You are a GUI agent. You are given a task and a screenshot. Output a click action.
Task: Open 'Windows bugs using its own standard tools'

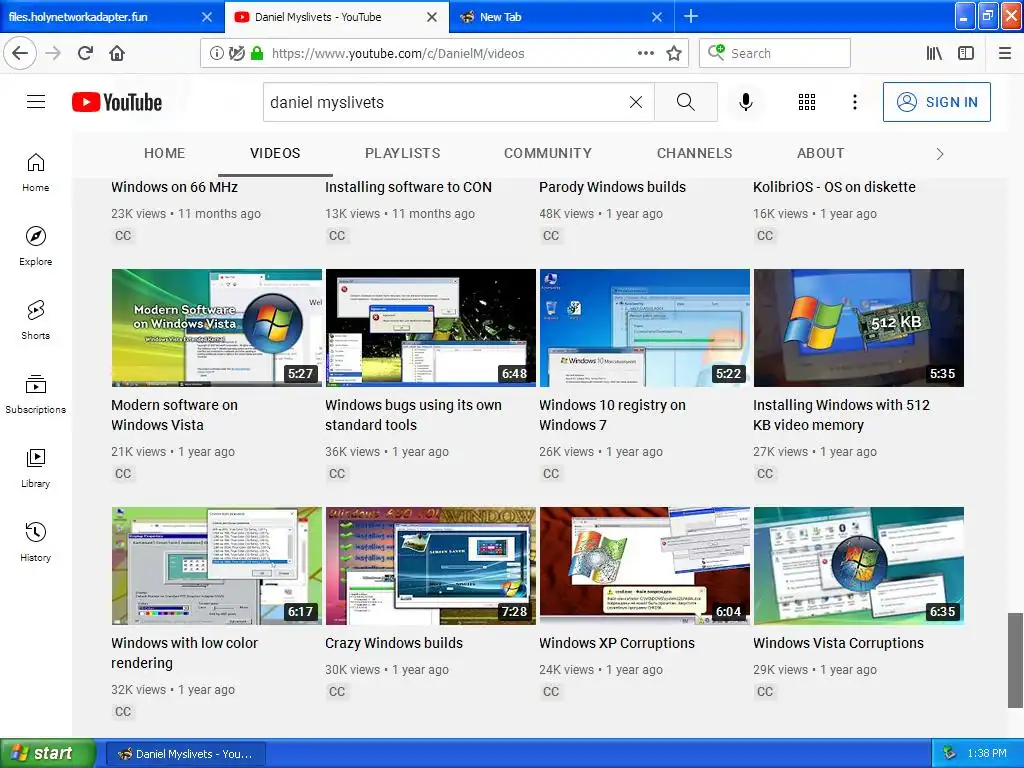point(413,415)
